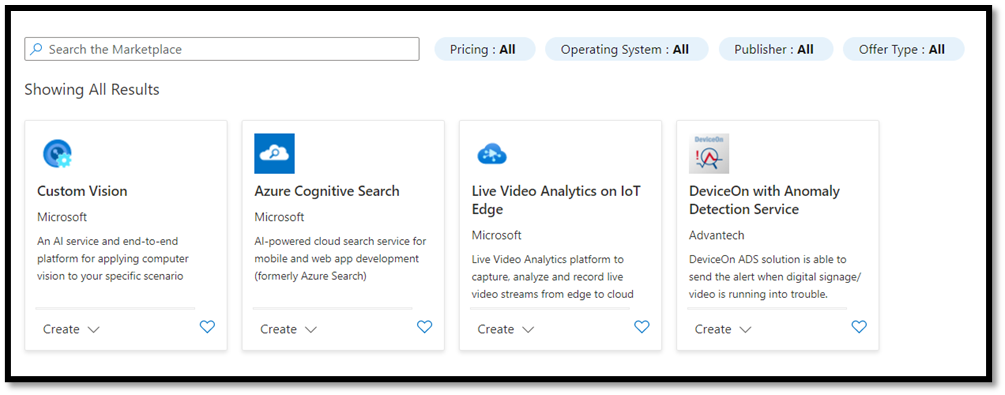1005x395 pixels.
Task: Favorite Custom Vision with heart icon
Action: coord(207,327)
